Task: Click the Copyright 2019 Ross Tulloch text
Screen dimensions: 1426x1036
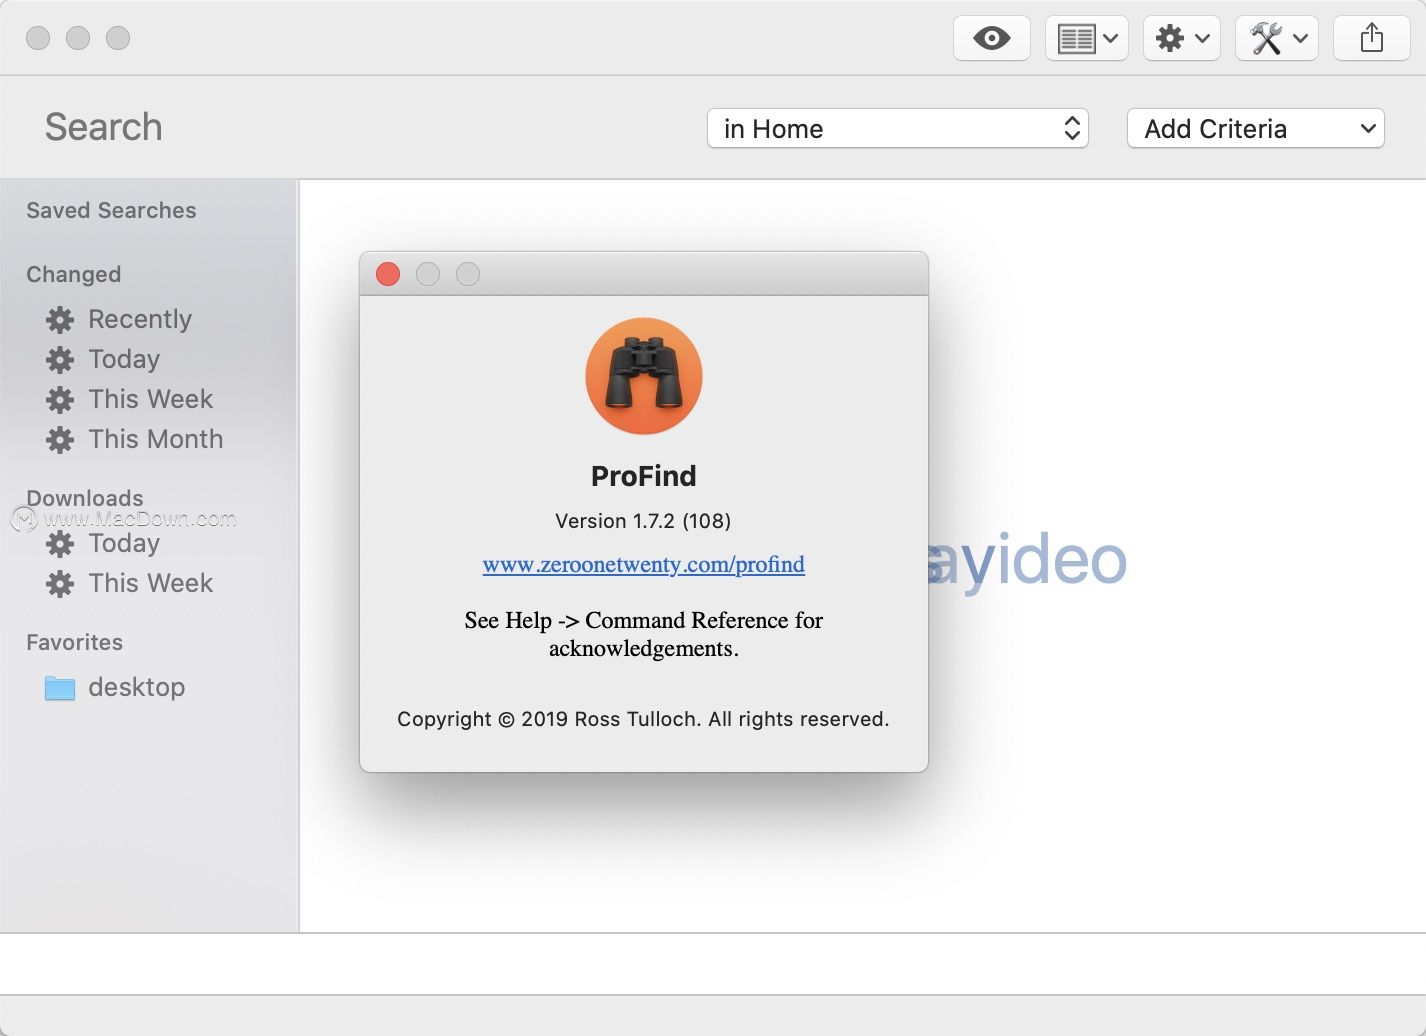Action: tap(643, 719)
